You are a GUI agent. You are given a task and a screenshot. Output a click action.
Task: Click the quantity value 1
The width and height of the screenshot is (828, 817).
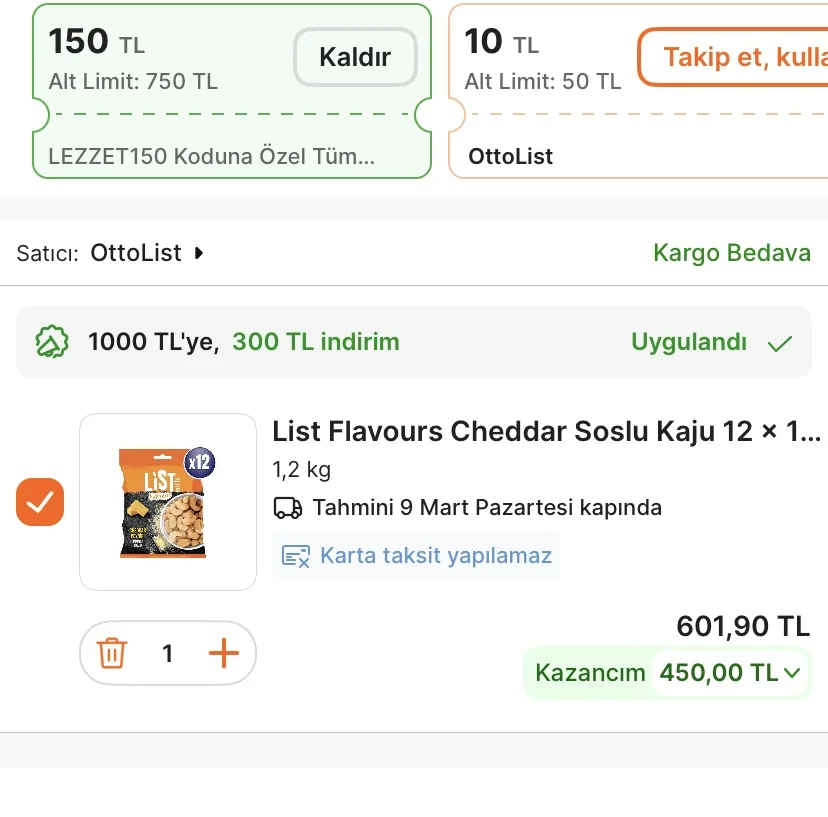click(168, 654)
